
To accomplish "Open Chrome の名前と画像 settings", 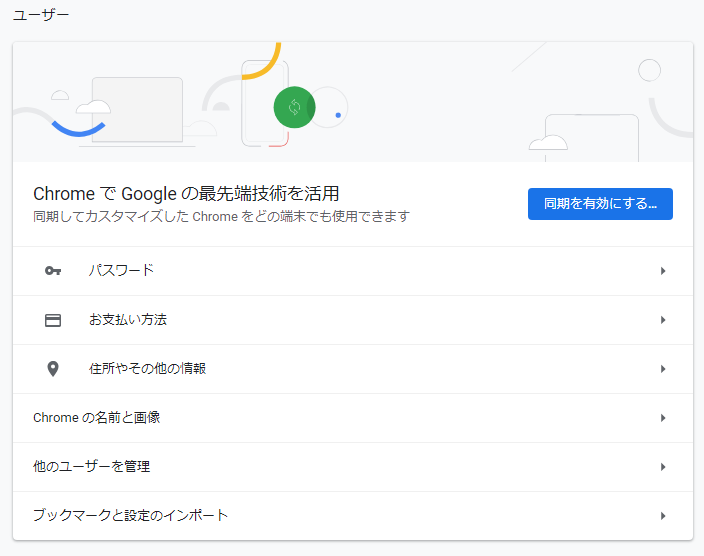I will click(x=353, y=418).
